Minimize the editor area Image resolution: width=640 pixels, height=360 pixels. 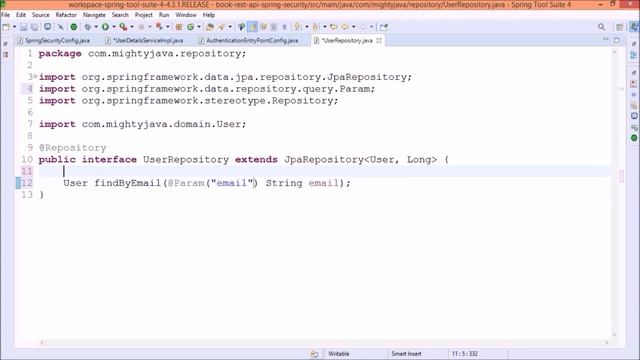point(606,40)
